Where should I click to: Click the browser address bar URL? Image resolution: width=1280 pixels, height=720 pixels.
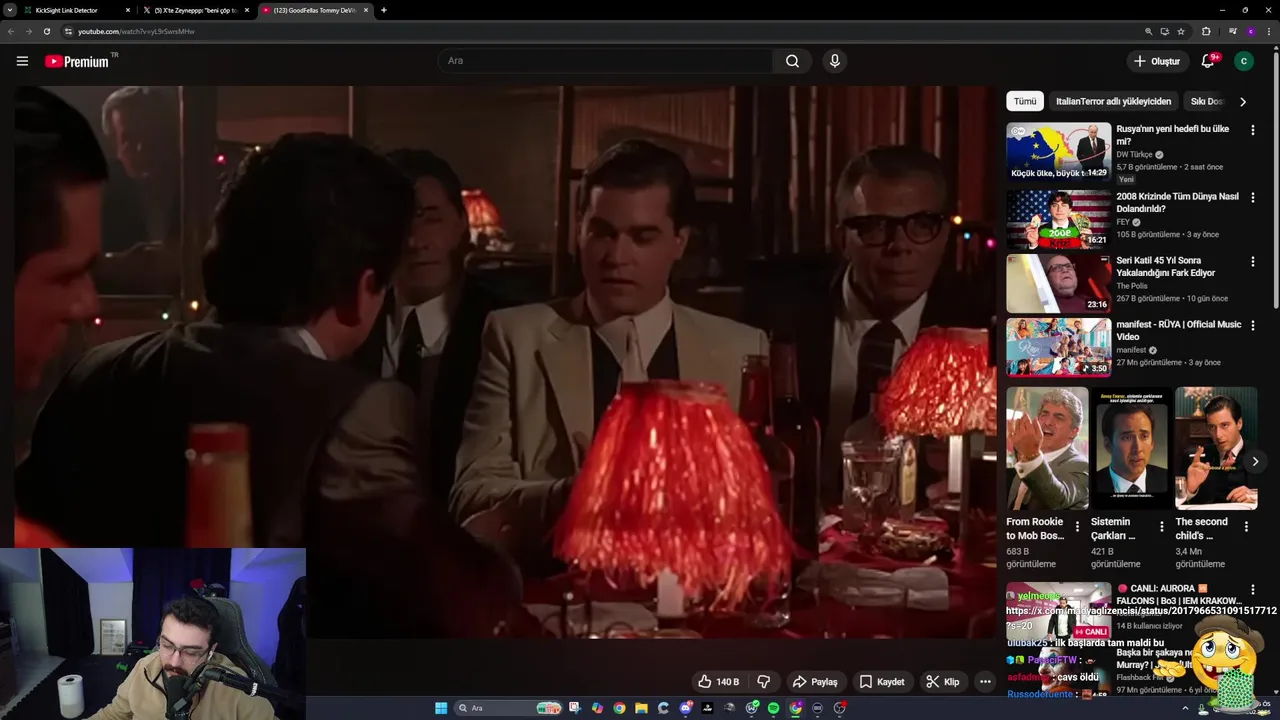point(136,31)
